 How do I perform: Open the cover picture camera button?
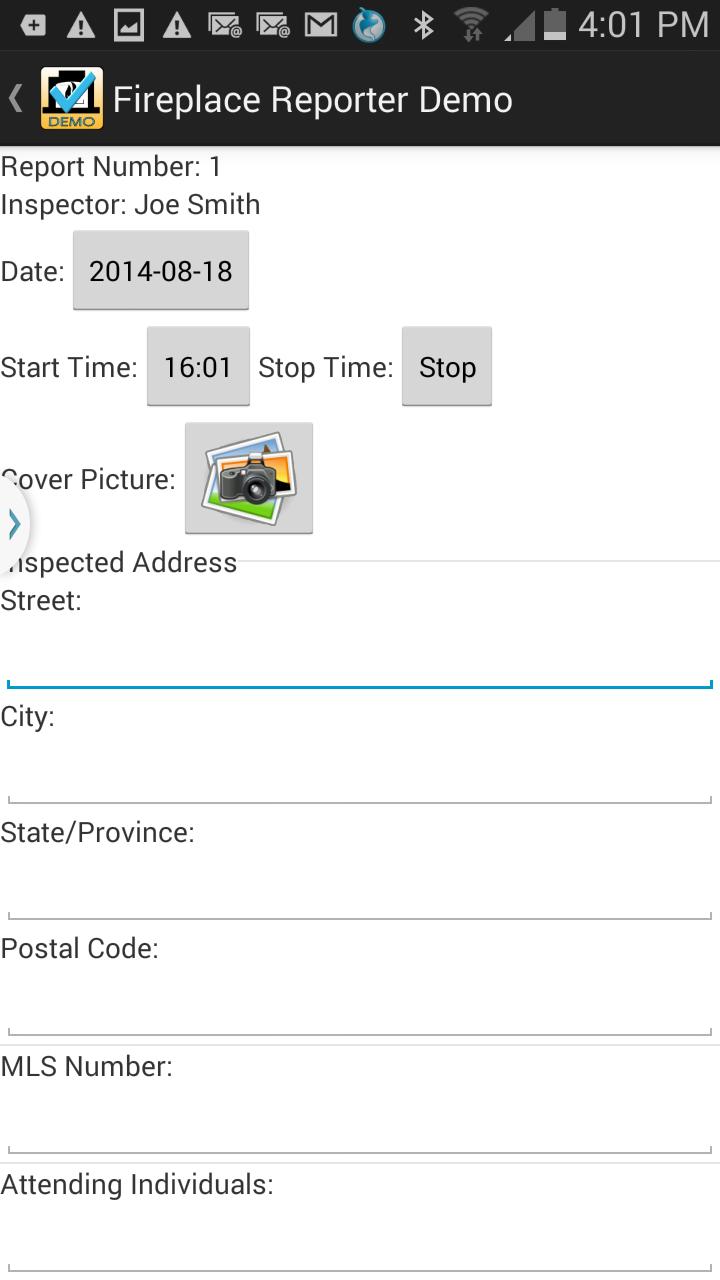pos(249,478)
